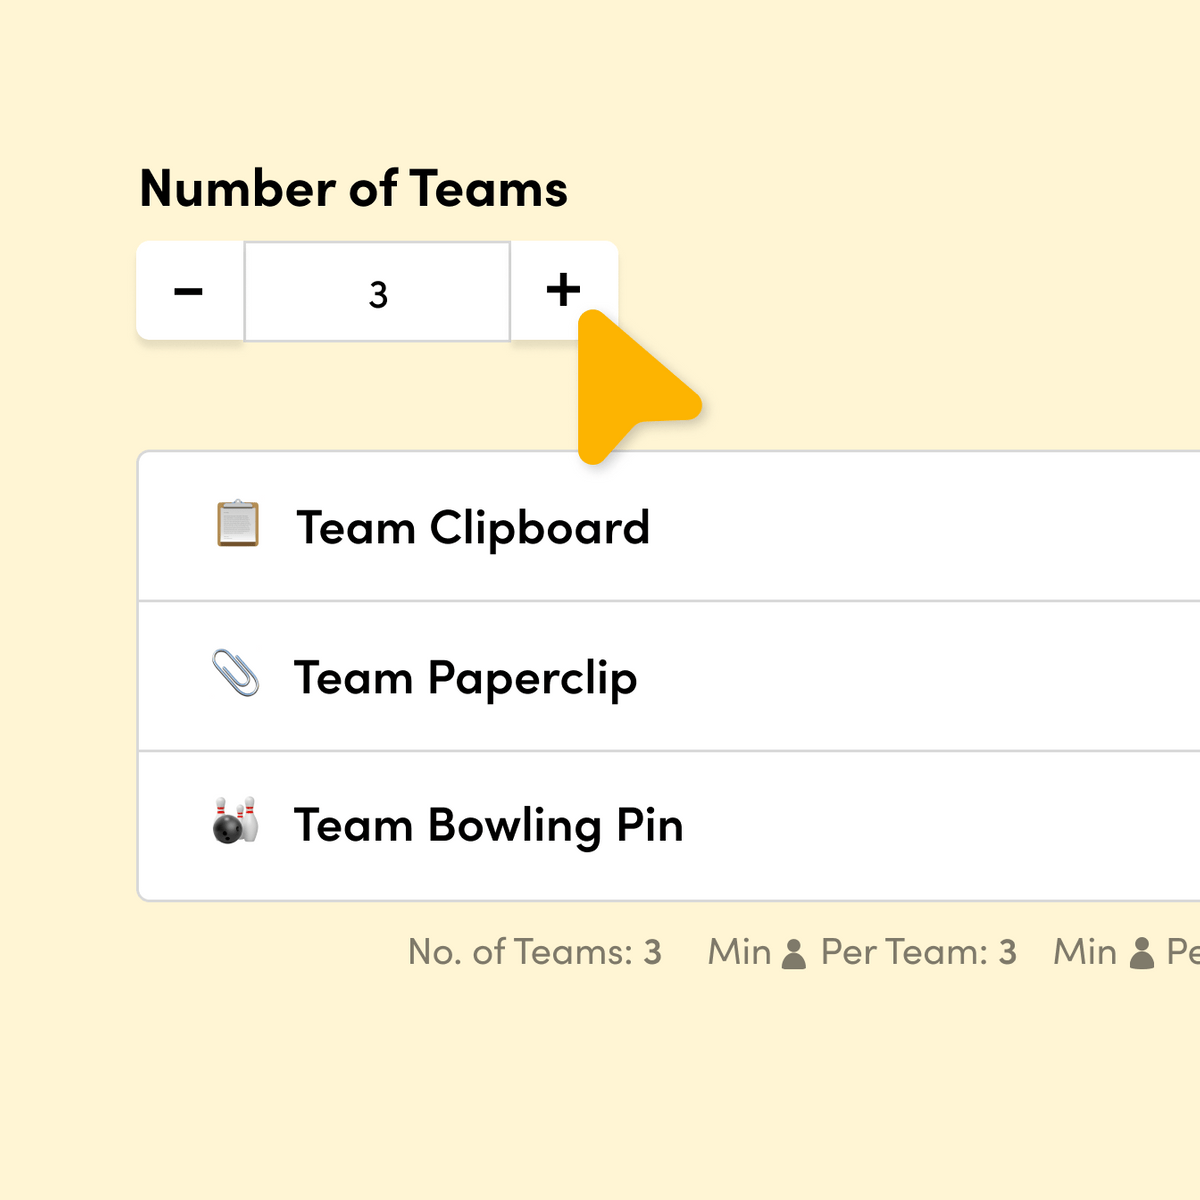Select the Team Clipboard name

(x=473, y=528)
